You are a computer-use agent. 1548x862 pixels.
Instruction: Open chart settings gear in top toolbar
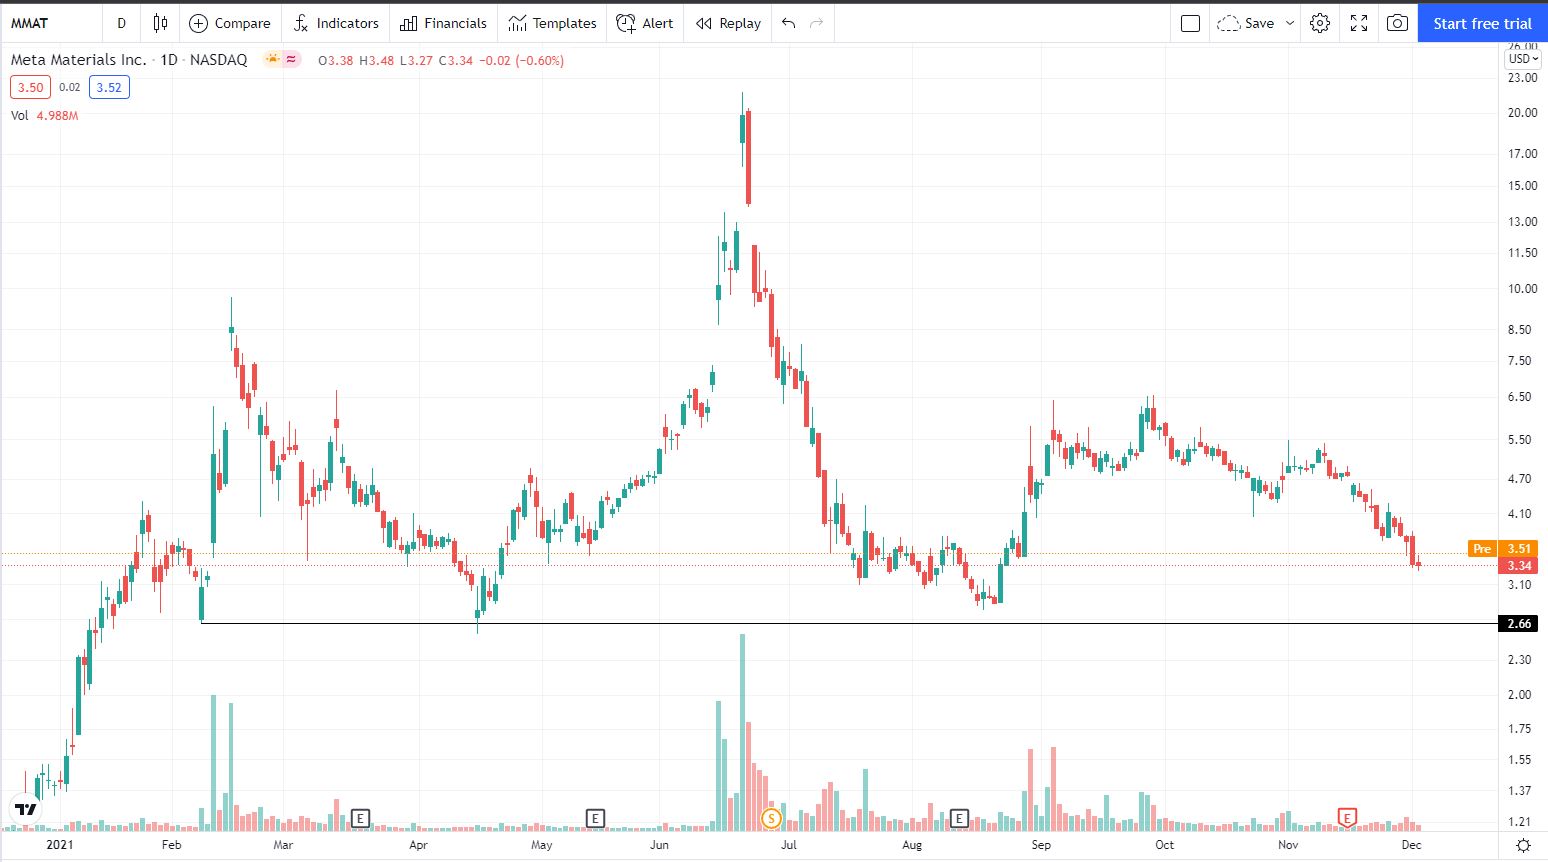pyautogui.click(x=1320, y=23)
